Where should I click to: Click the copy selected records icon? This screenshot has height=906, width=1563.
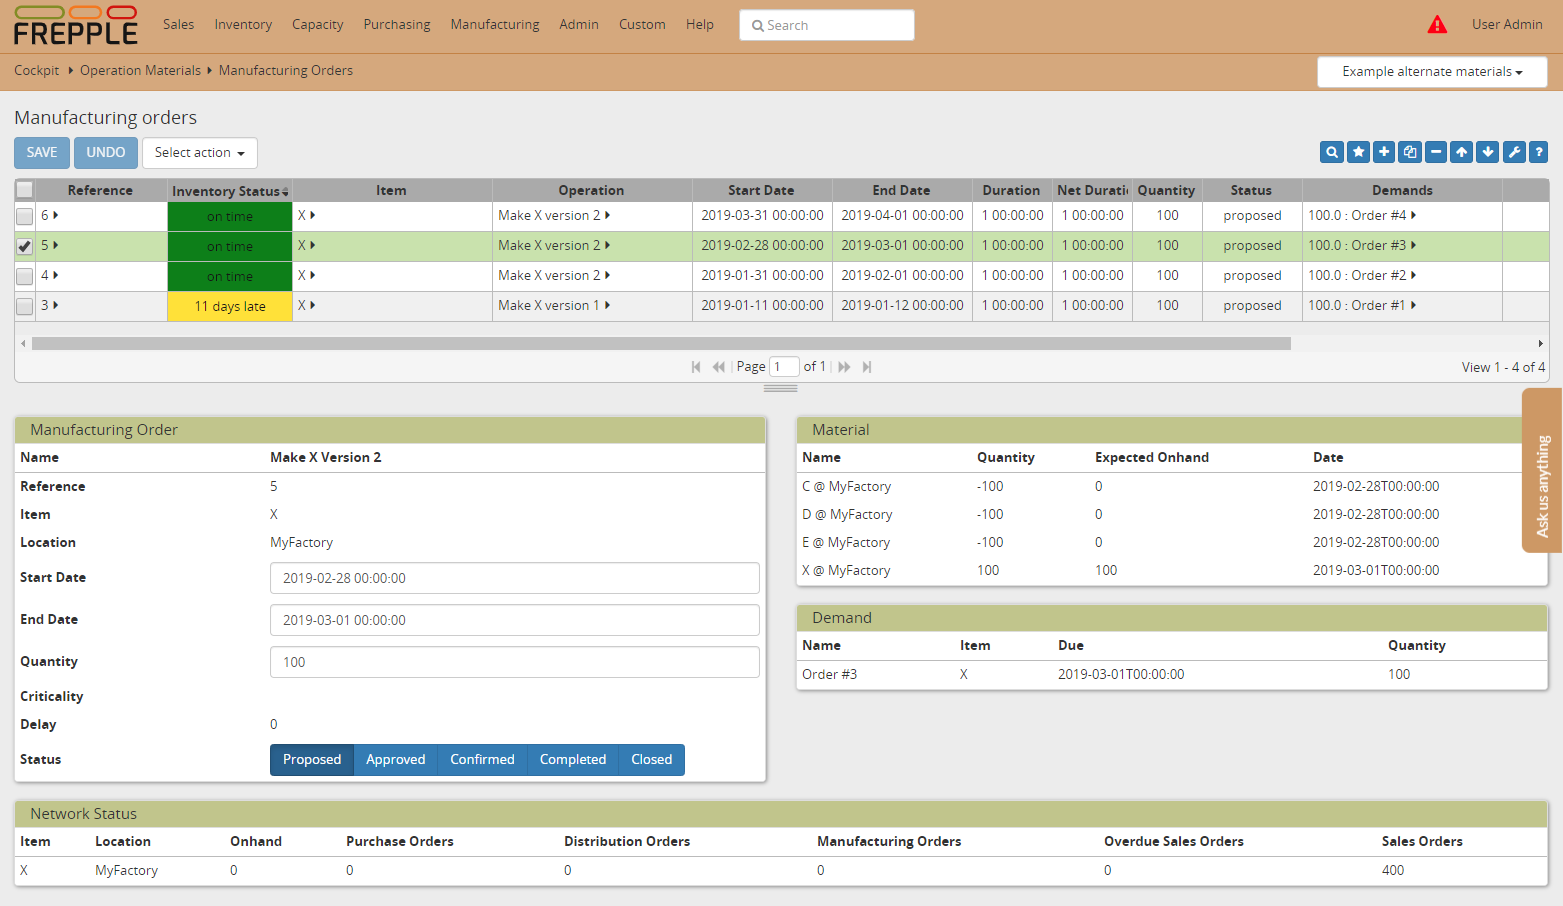point(1410,152)
